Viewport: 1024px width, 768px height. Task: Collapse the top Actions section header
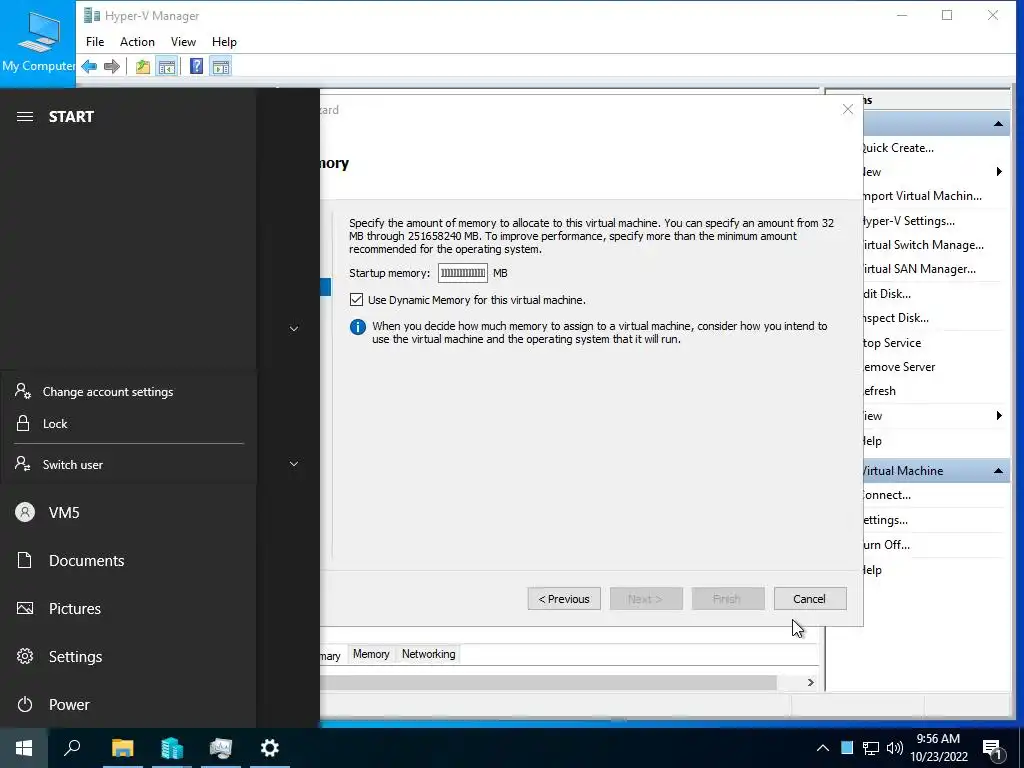click(x=998, y=123)
